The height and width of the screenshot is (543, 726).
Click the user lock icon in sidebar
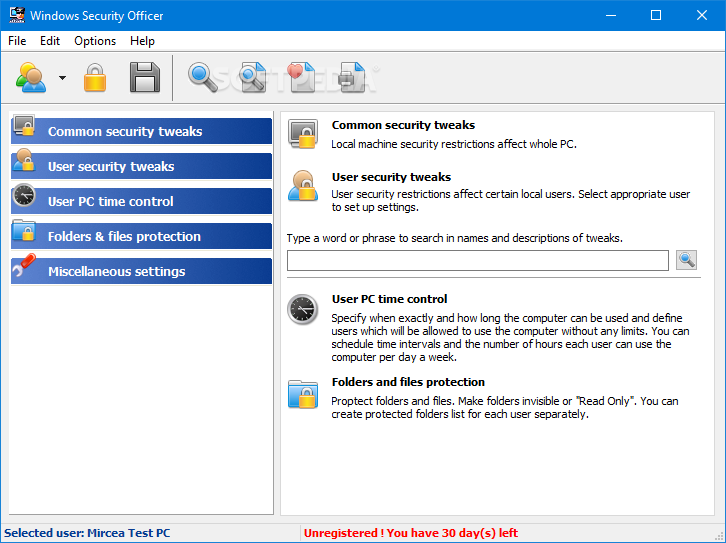pos(24,160)
